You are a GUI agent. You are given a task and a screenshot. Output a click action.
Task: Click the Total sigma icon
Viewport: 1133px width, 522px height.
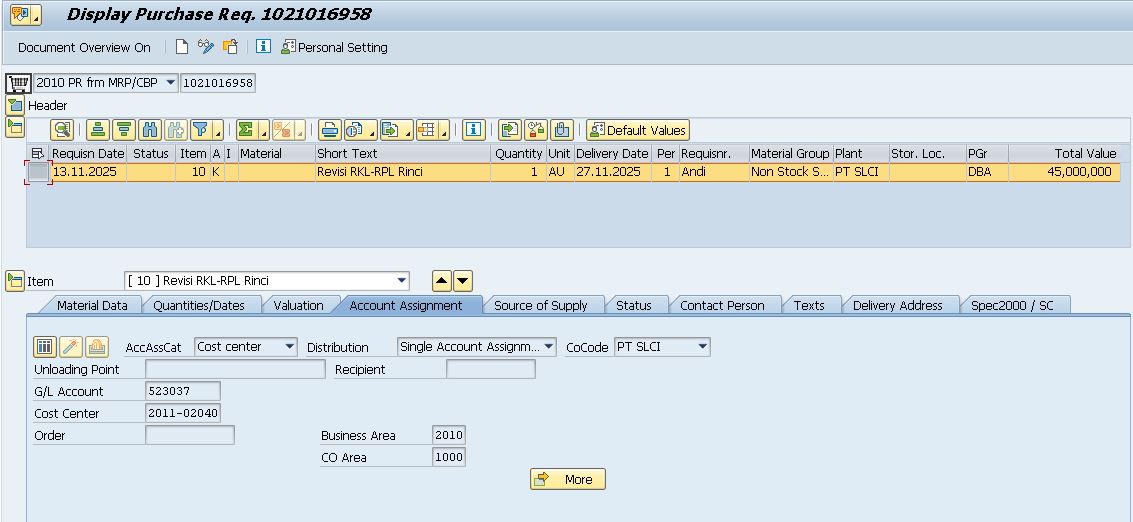(x=246, y=130)
